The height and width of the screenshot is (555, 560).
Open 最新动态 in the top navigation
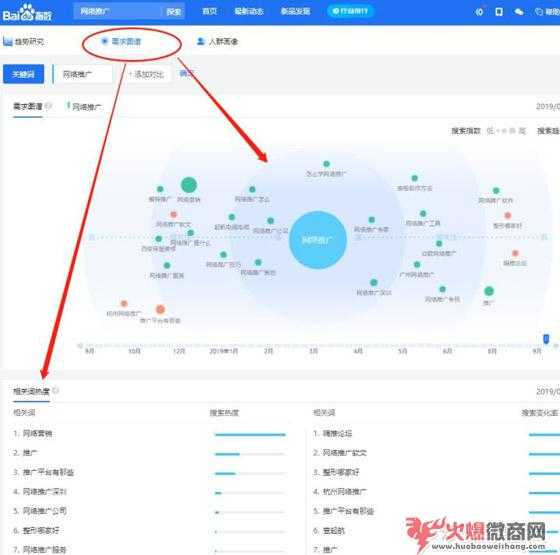[x=249, y=11]
